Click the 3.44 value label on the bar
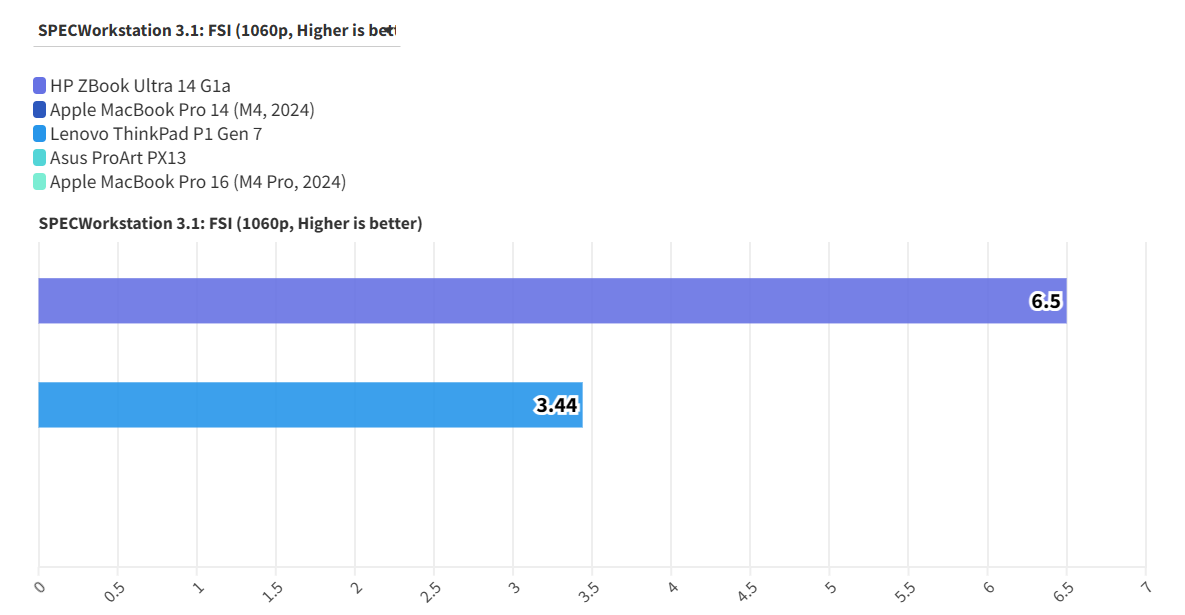The width and height of the screenshot is (1185, 615). tap(557, 405)
